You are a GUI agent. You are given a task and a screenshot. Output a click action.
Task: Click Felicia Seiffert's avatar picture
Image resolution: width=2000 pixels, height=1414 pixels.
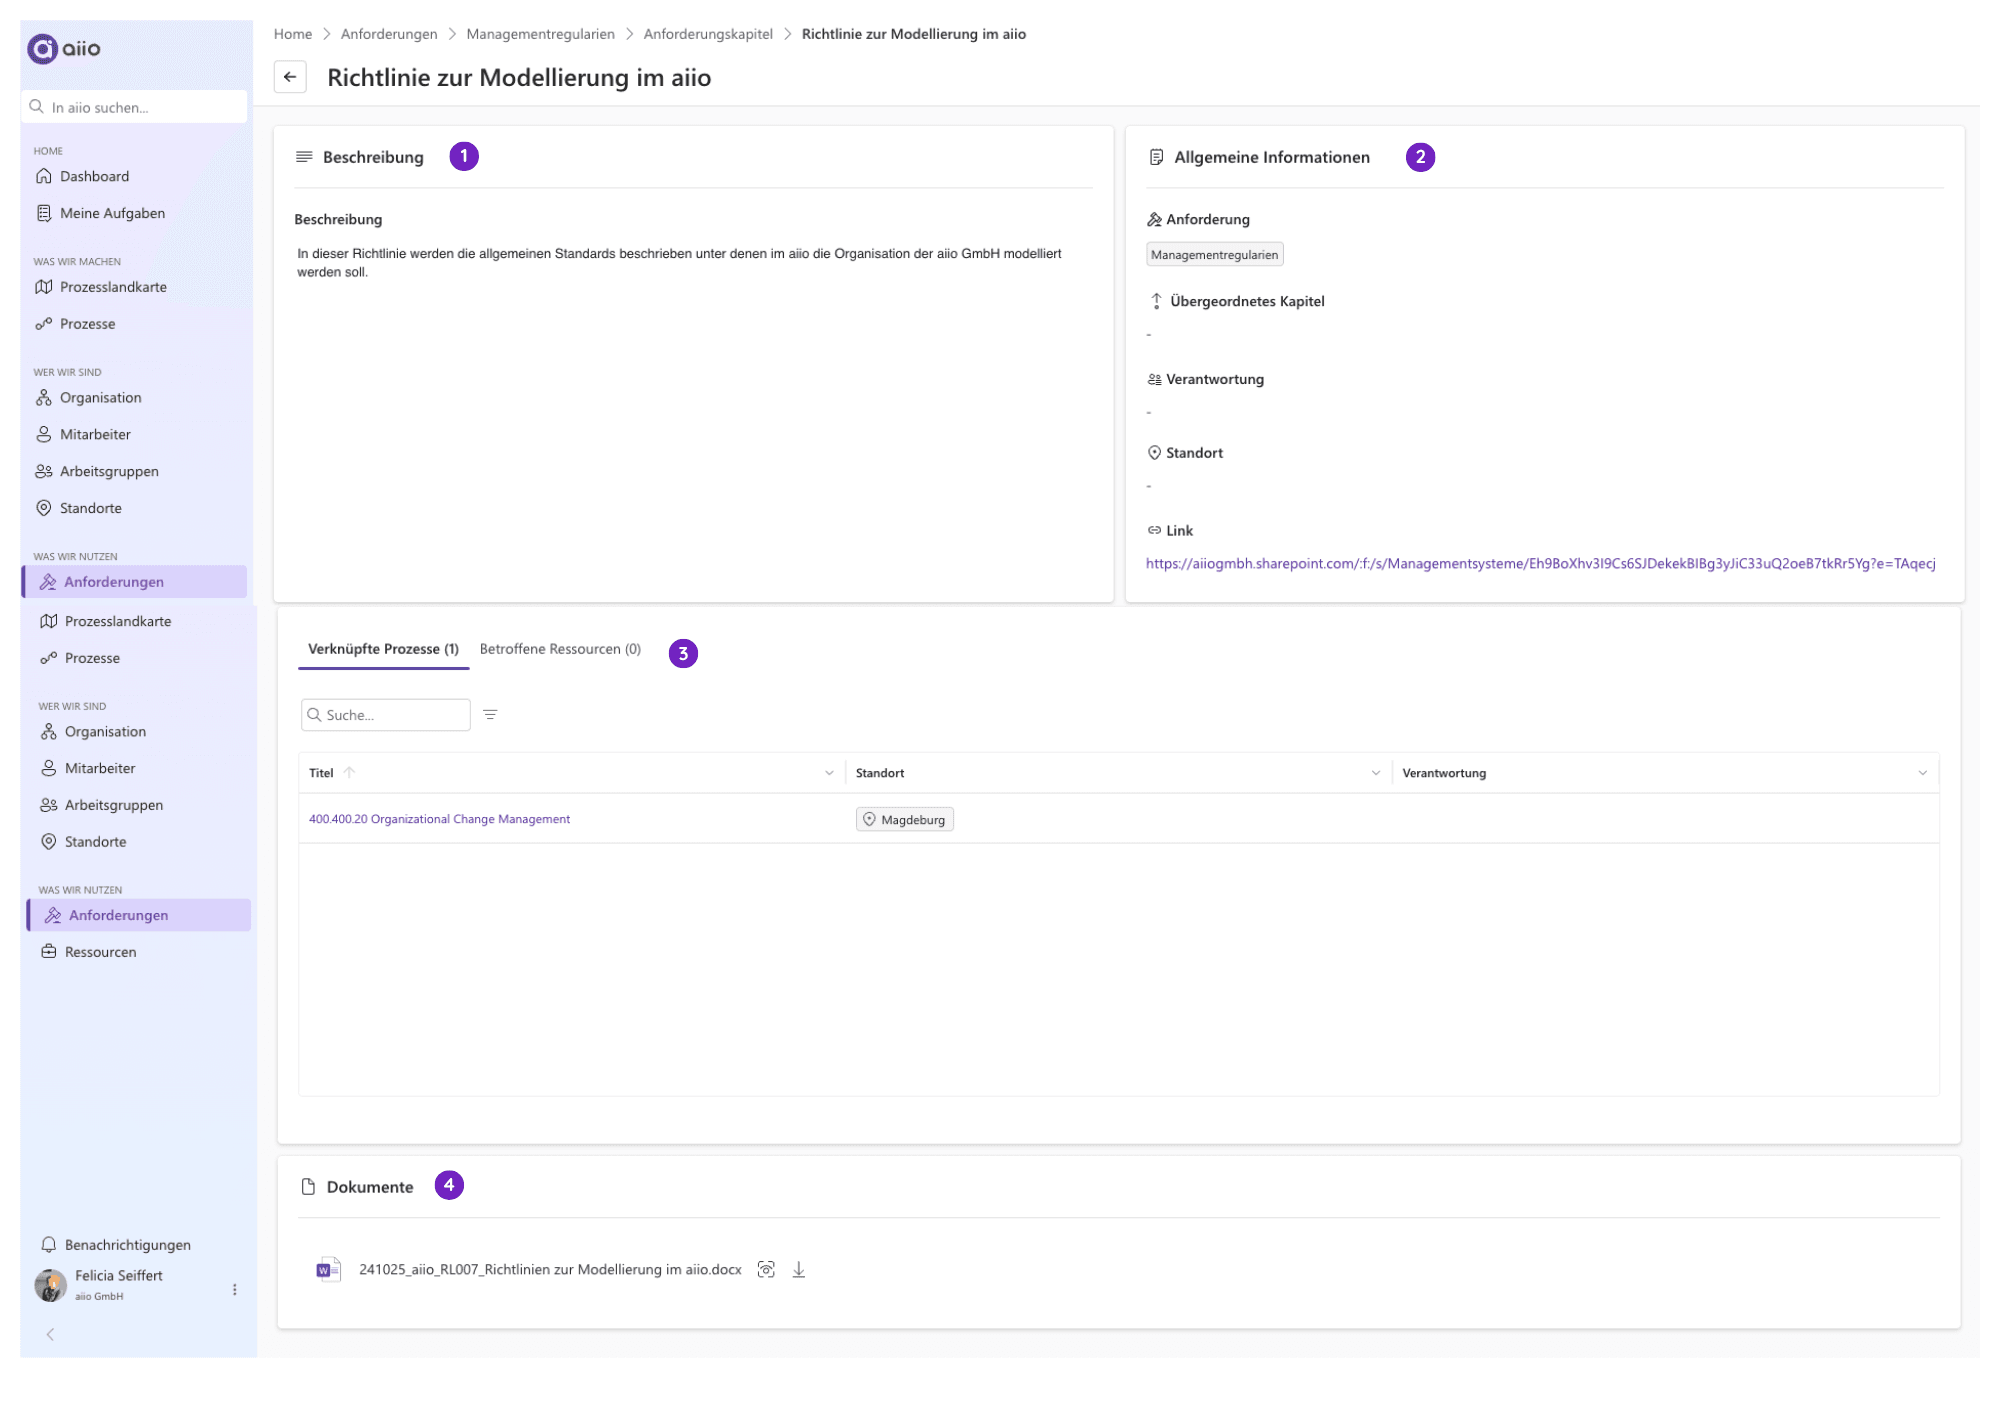[50, 1285]
